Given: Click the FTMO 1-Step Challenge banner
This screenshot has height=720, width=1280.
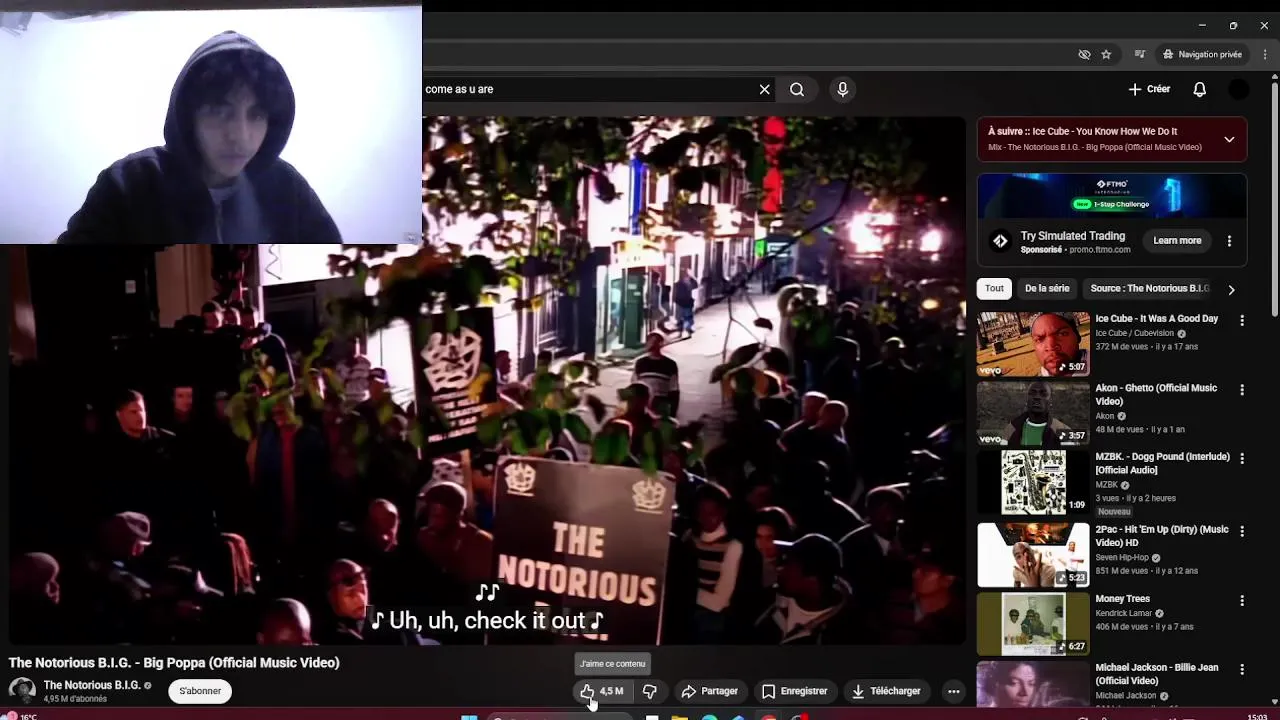Looking at the screenshot, I should (x=1112, y=196).
